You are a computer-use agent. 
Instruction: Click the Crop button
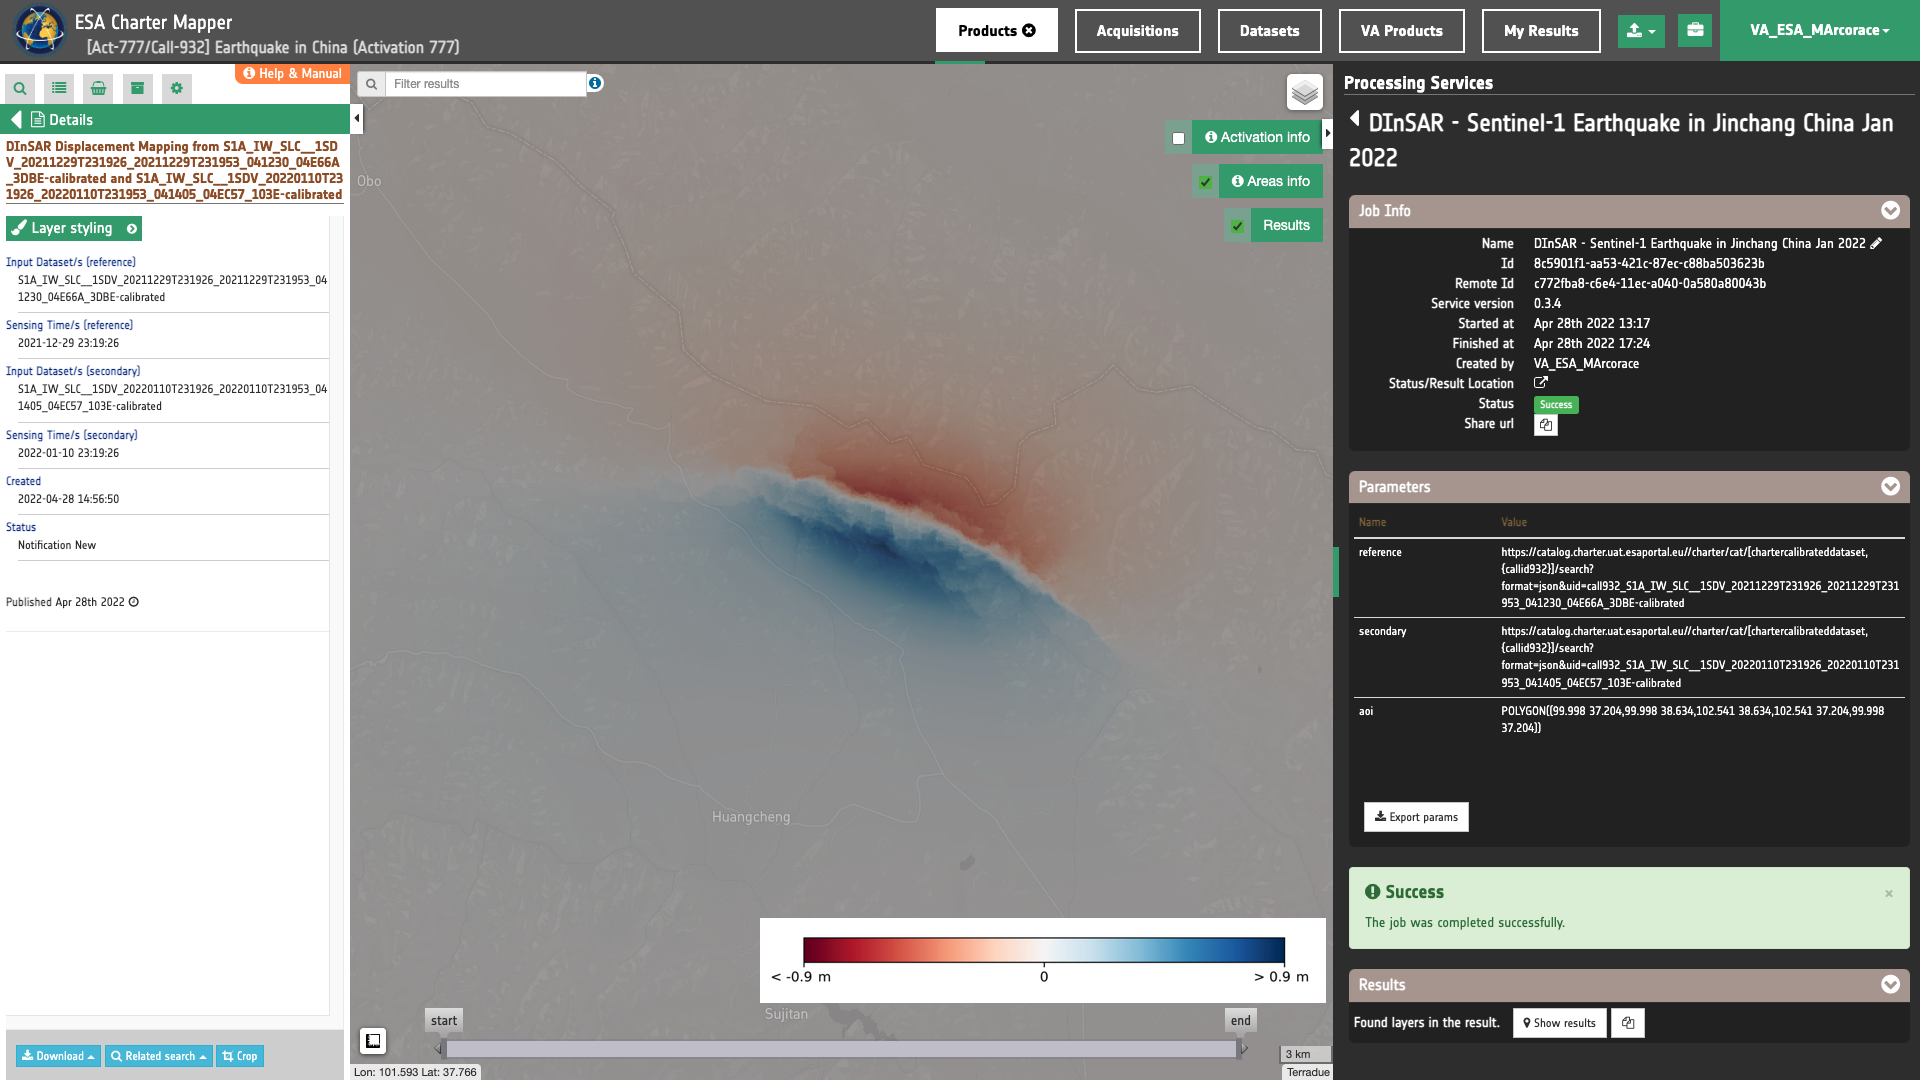pos(240,1056)
